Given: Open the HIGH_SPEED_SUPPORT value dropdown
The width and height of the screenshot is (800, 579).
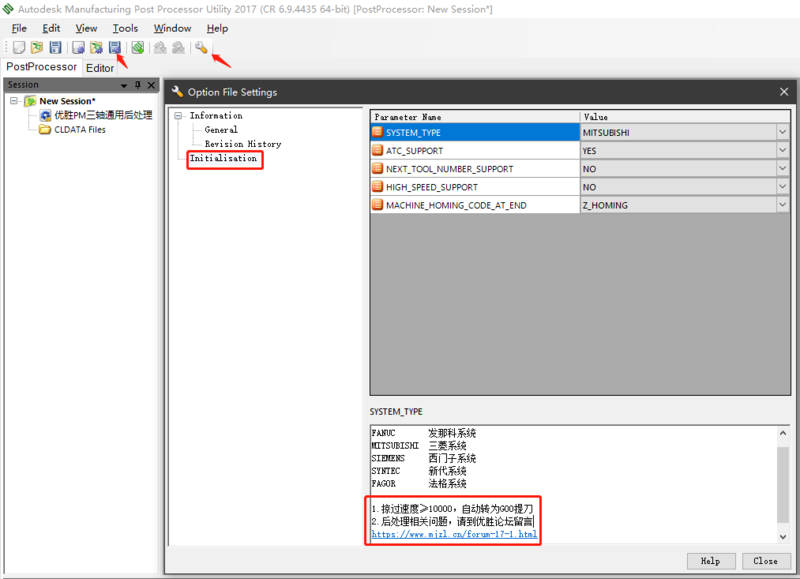Looking at the screenshot, I should tap(783, 187).
